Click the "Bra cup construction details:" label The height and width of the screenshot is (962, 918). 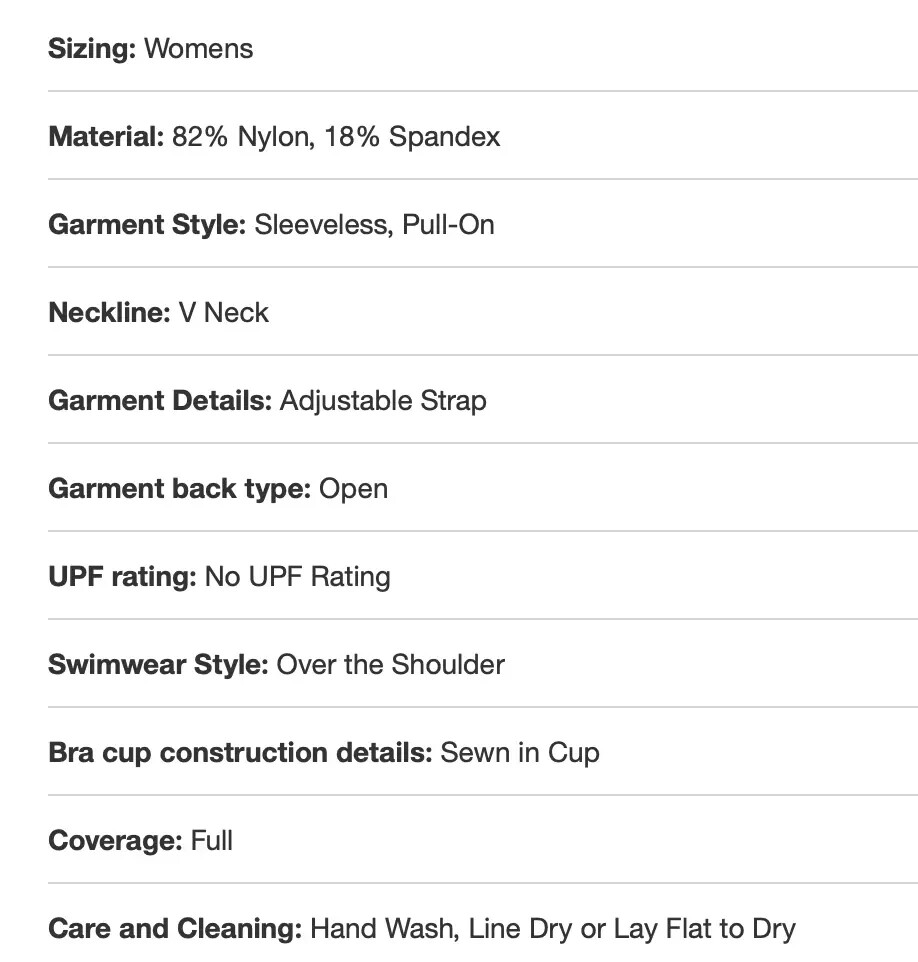point(240,753)
